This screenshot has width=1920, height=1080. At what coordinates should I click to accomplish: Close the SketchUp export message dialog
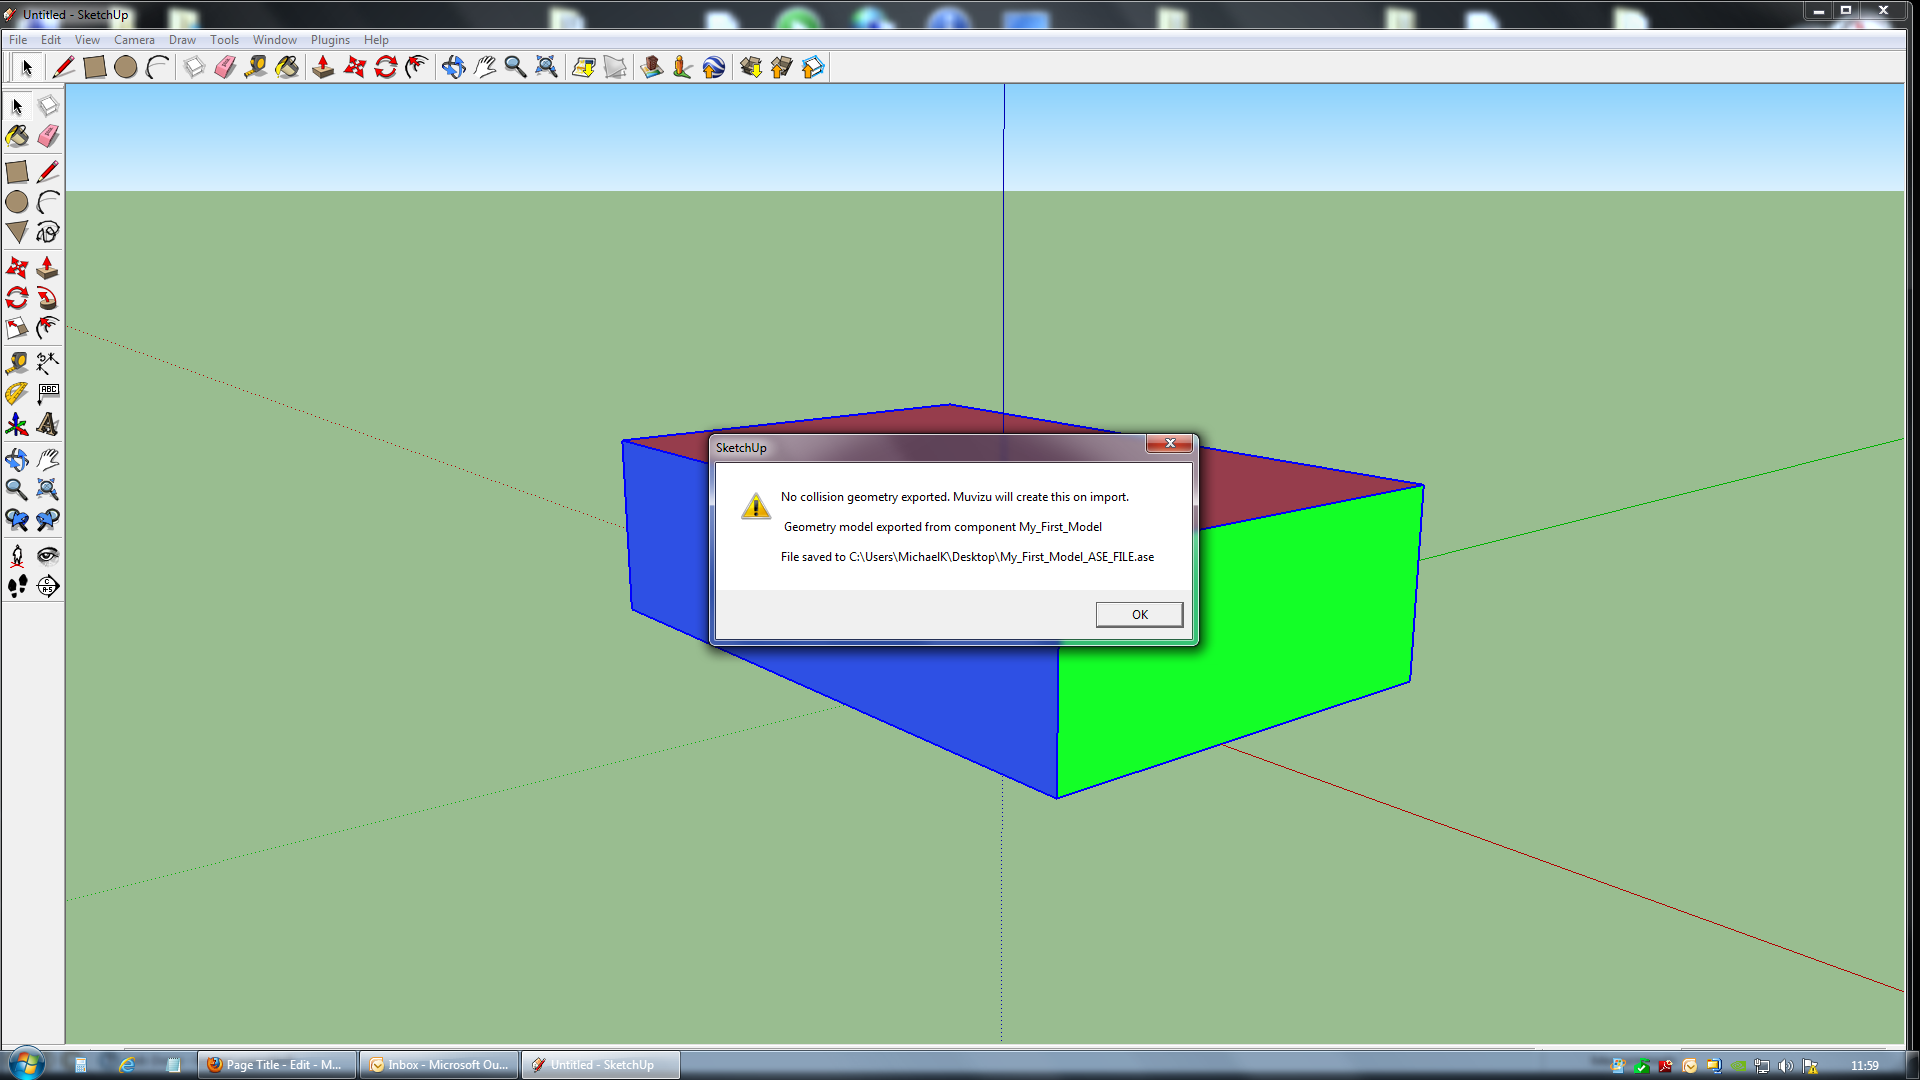(1169, 443)
